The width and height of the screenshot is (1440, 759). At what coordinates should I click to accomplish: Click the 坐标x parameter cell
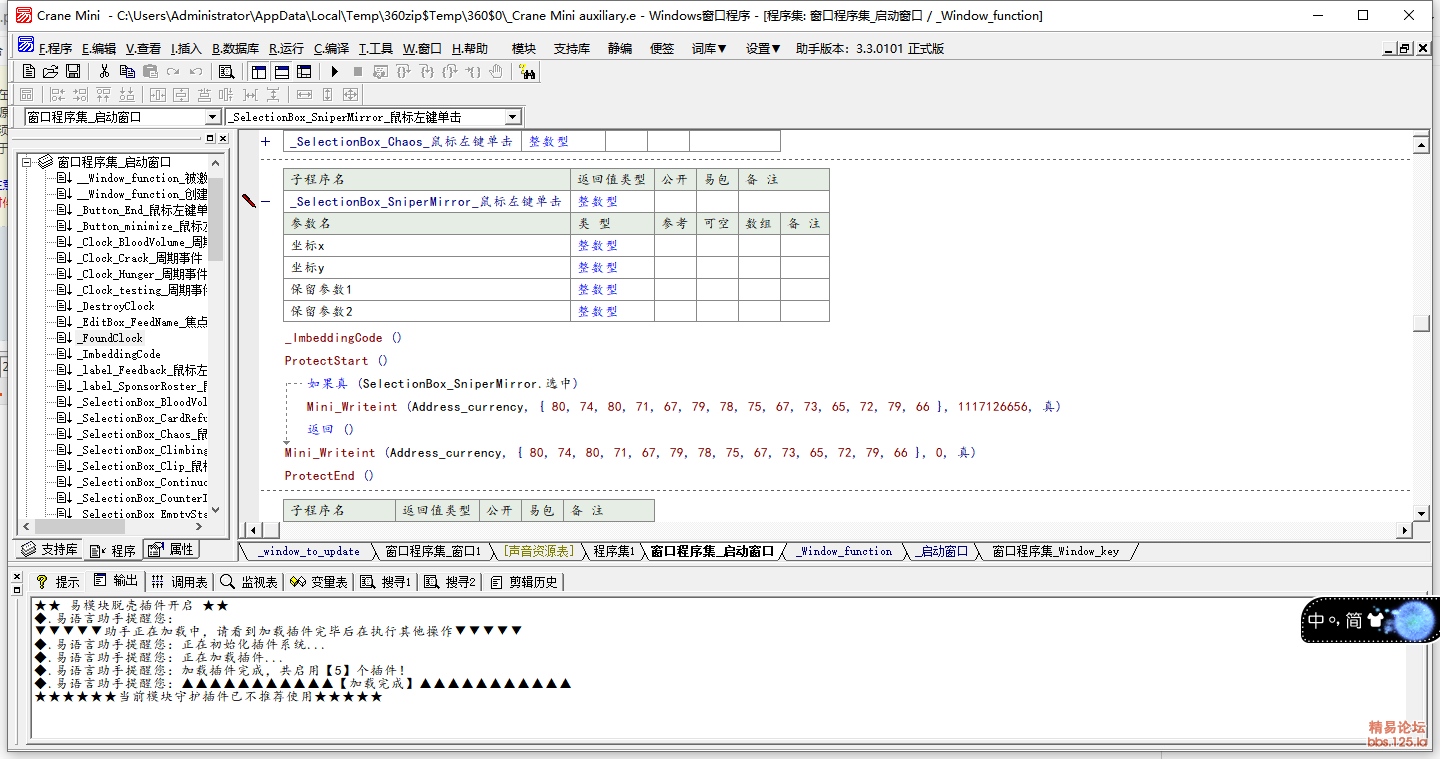[427, 245]
